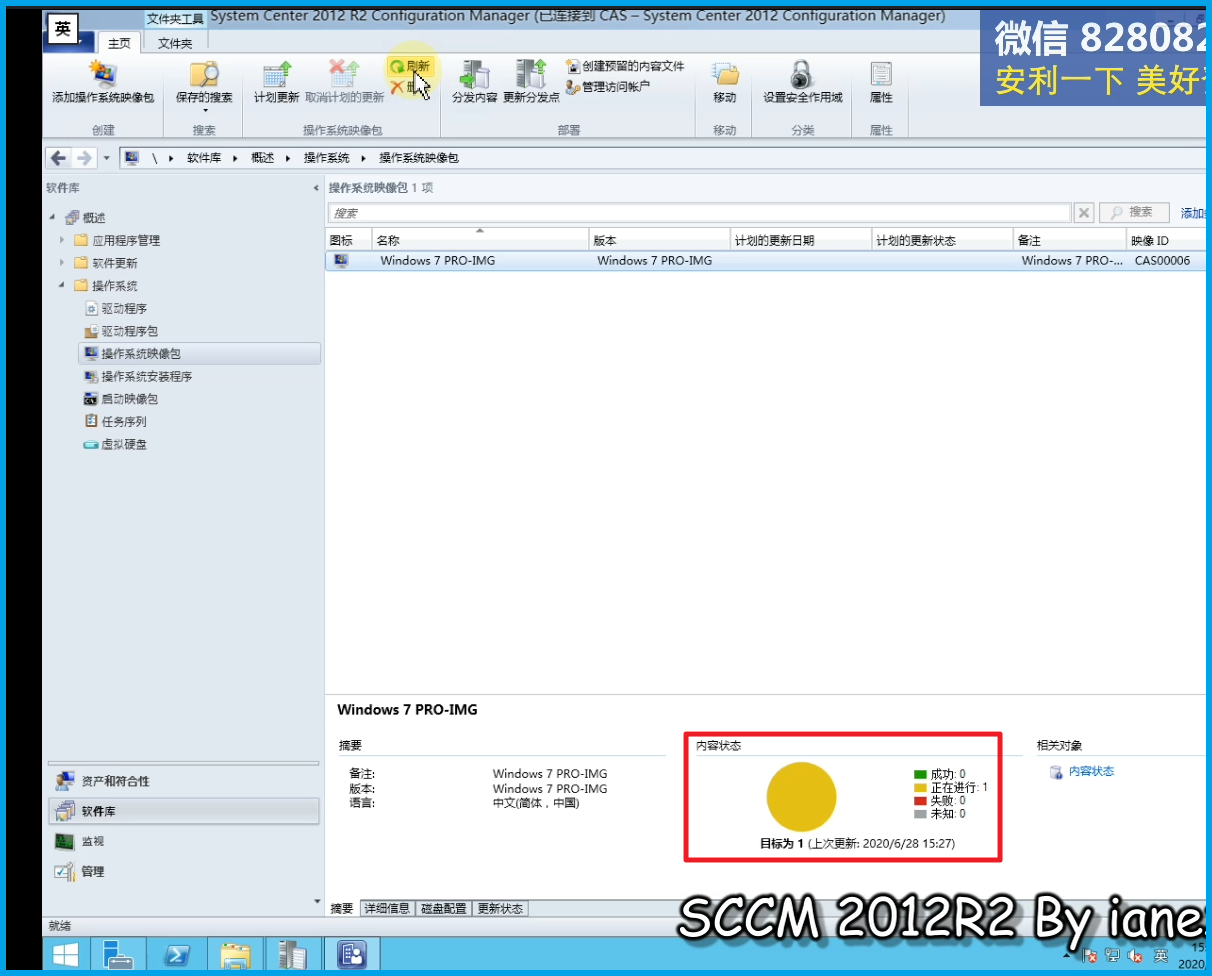Open Properties (属性) from ribbon

click(881, 83)
